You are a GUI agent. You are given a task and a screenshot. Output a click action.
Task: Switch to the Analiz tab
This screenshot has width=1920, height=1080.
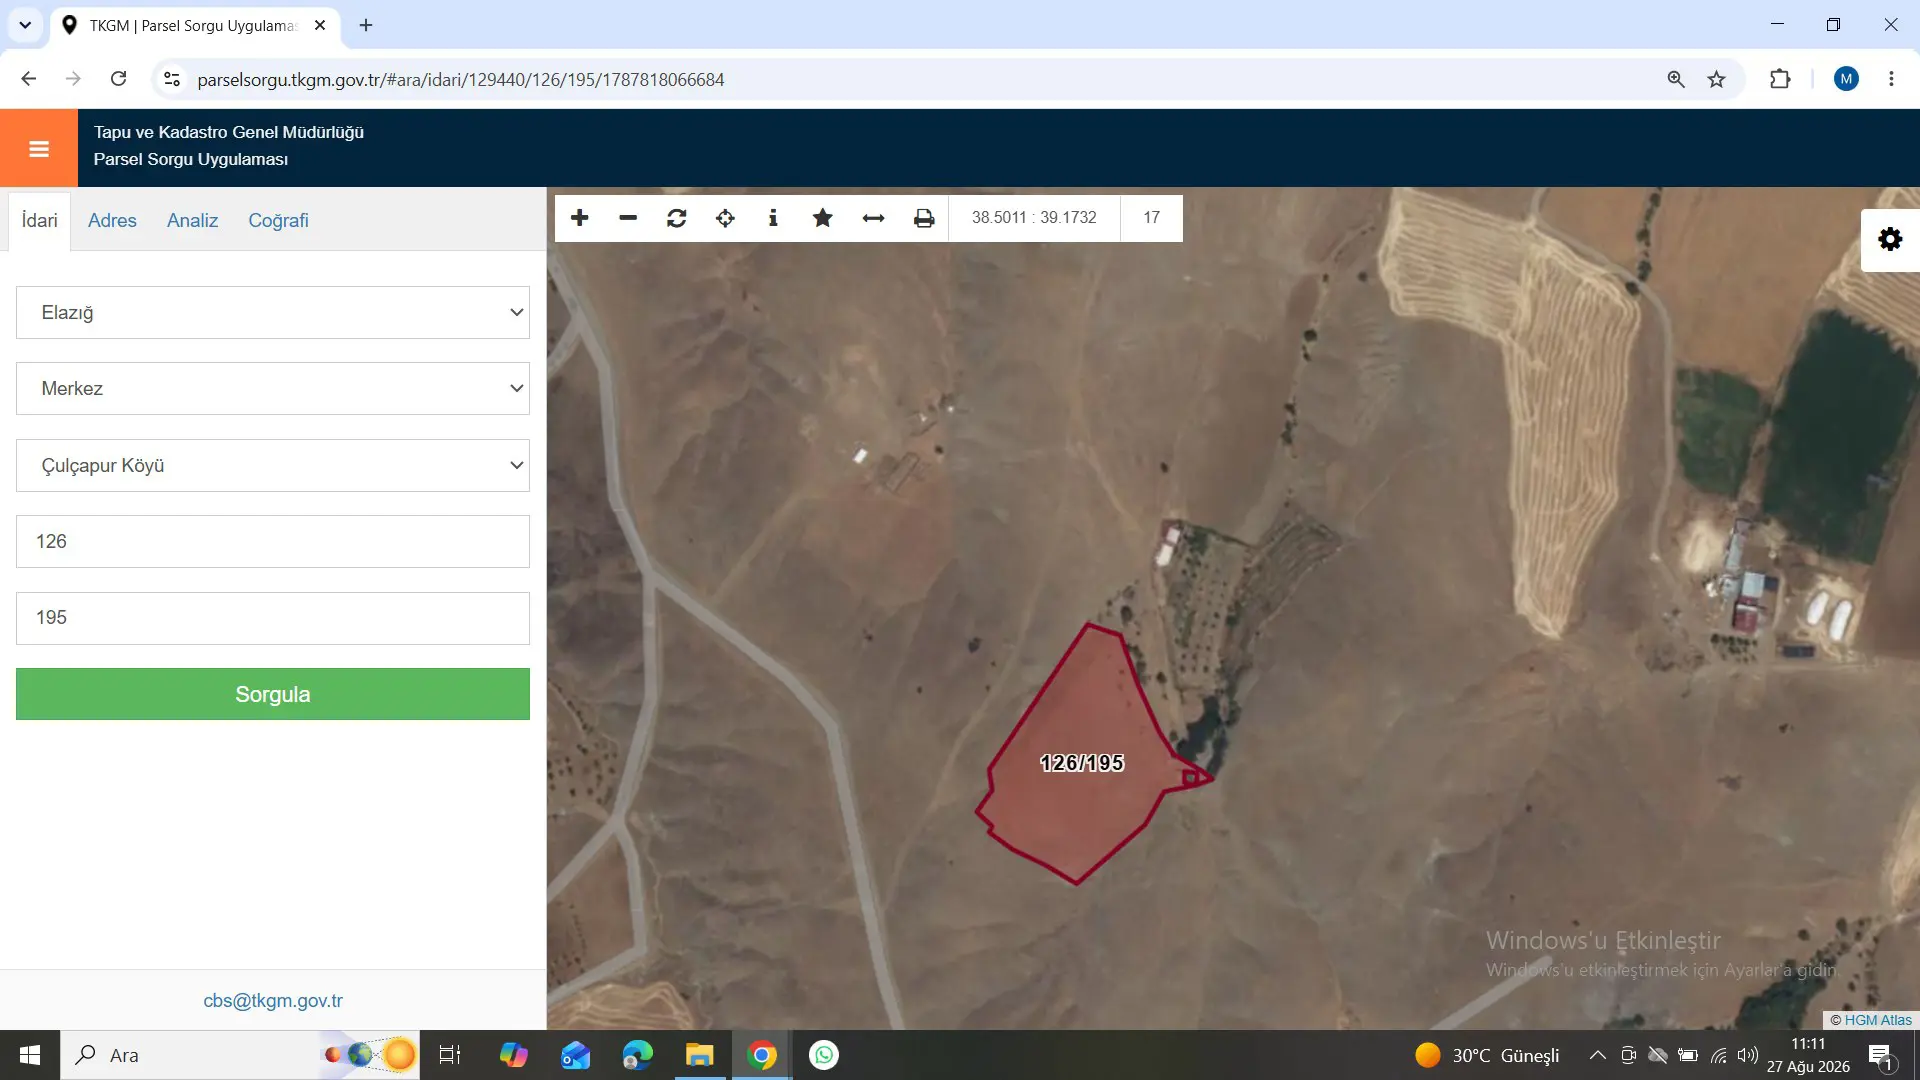(x=192, y=220)
